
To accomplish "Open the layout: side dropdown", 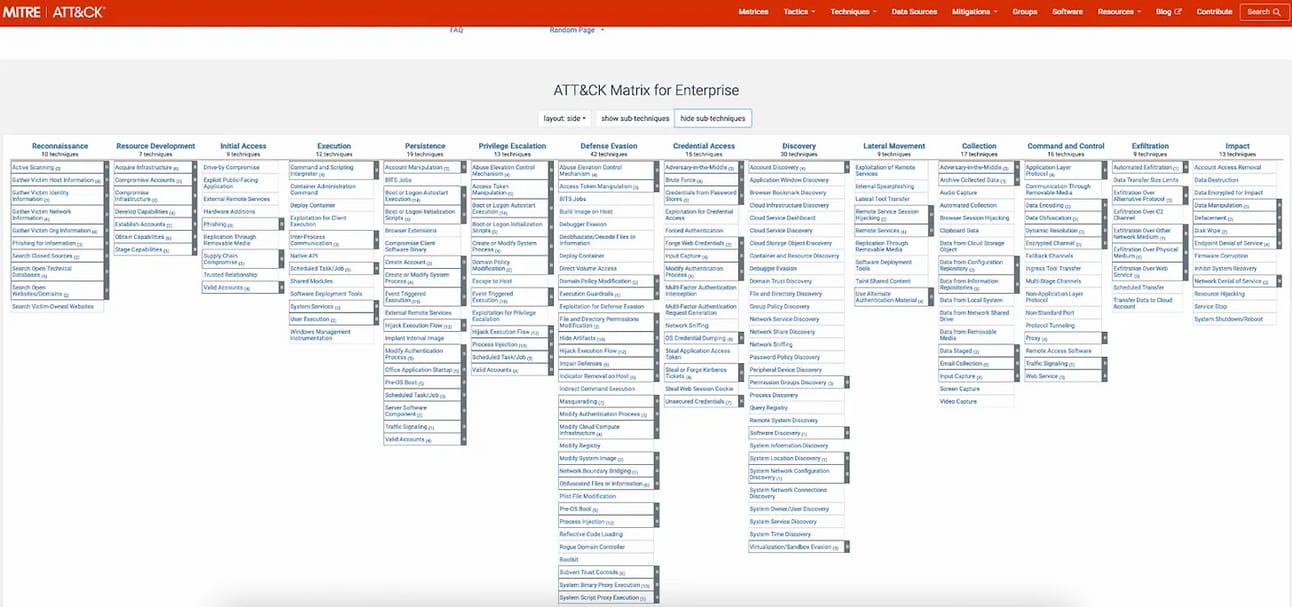I will 565,118.
